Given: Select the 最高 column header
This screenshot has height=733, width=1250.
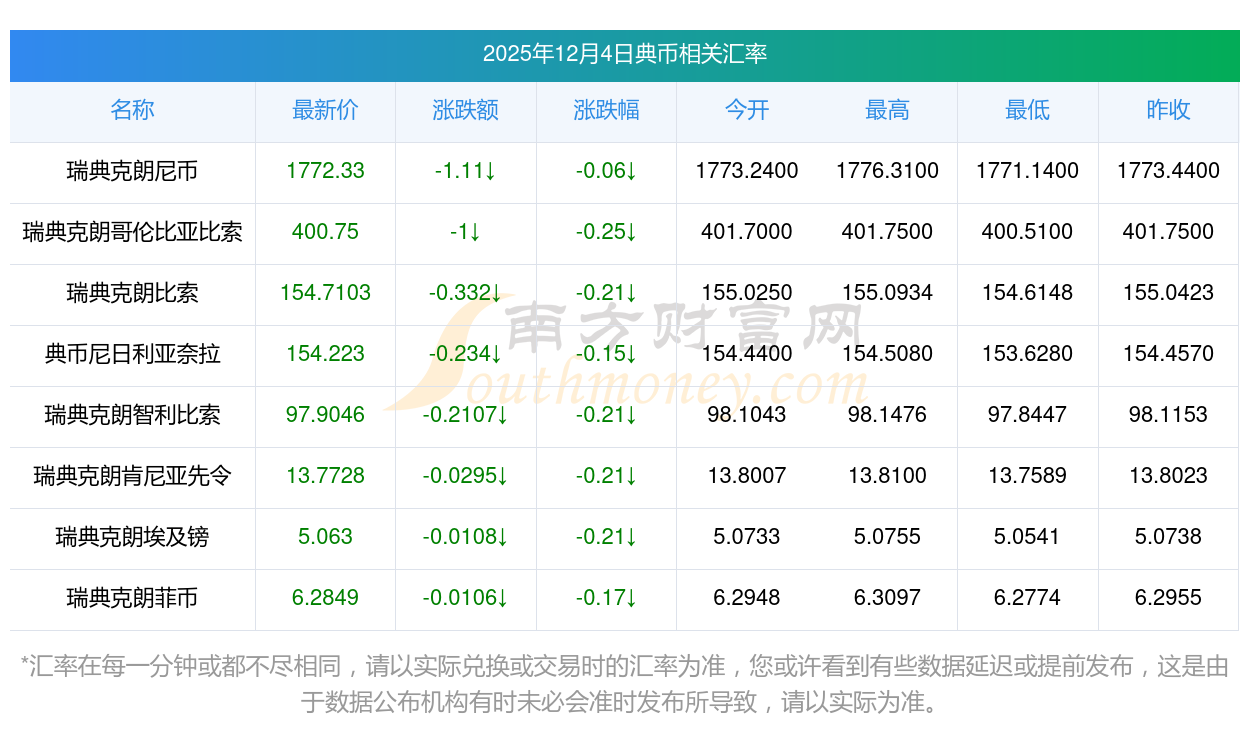Looking at the screenshot, I should coord(887,110).
